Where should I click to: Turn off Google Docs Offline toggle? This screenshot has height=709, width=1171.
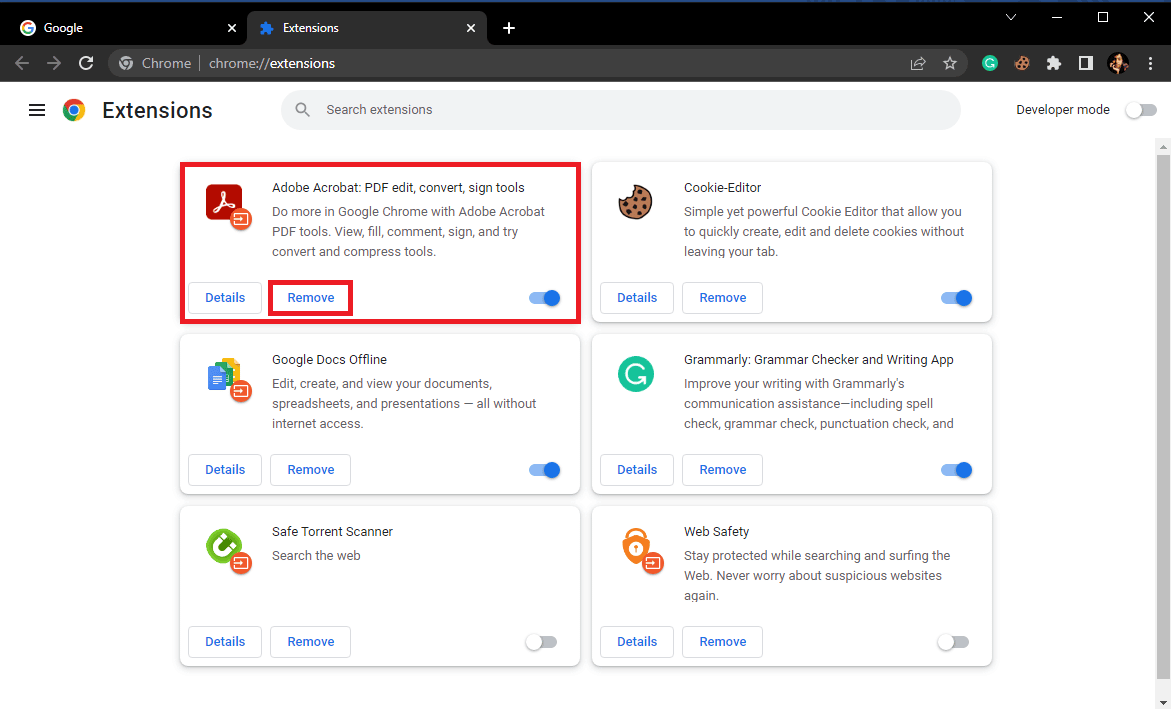tap(544, 470)
